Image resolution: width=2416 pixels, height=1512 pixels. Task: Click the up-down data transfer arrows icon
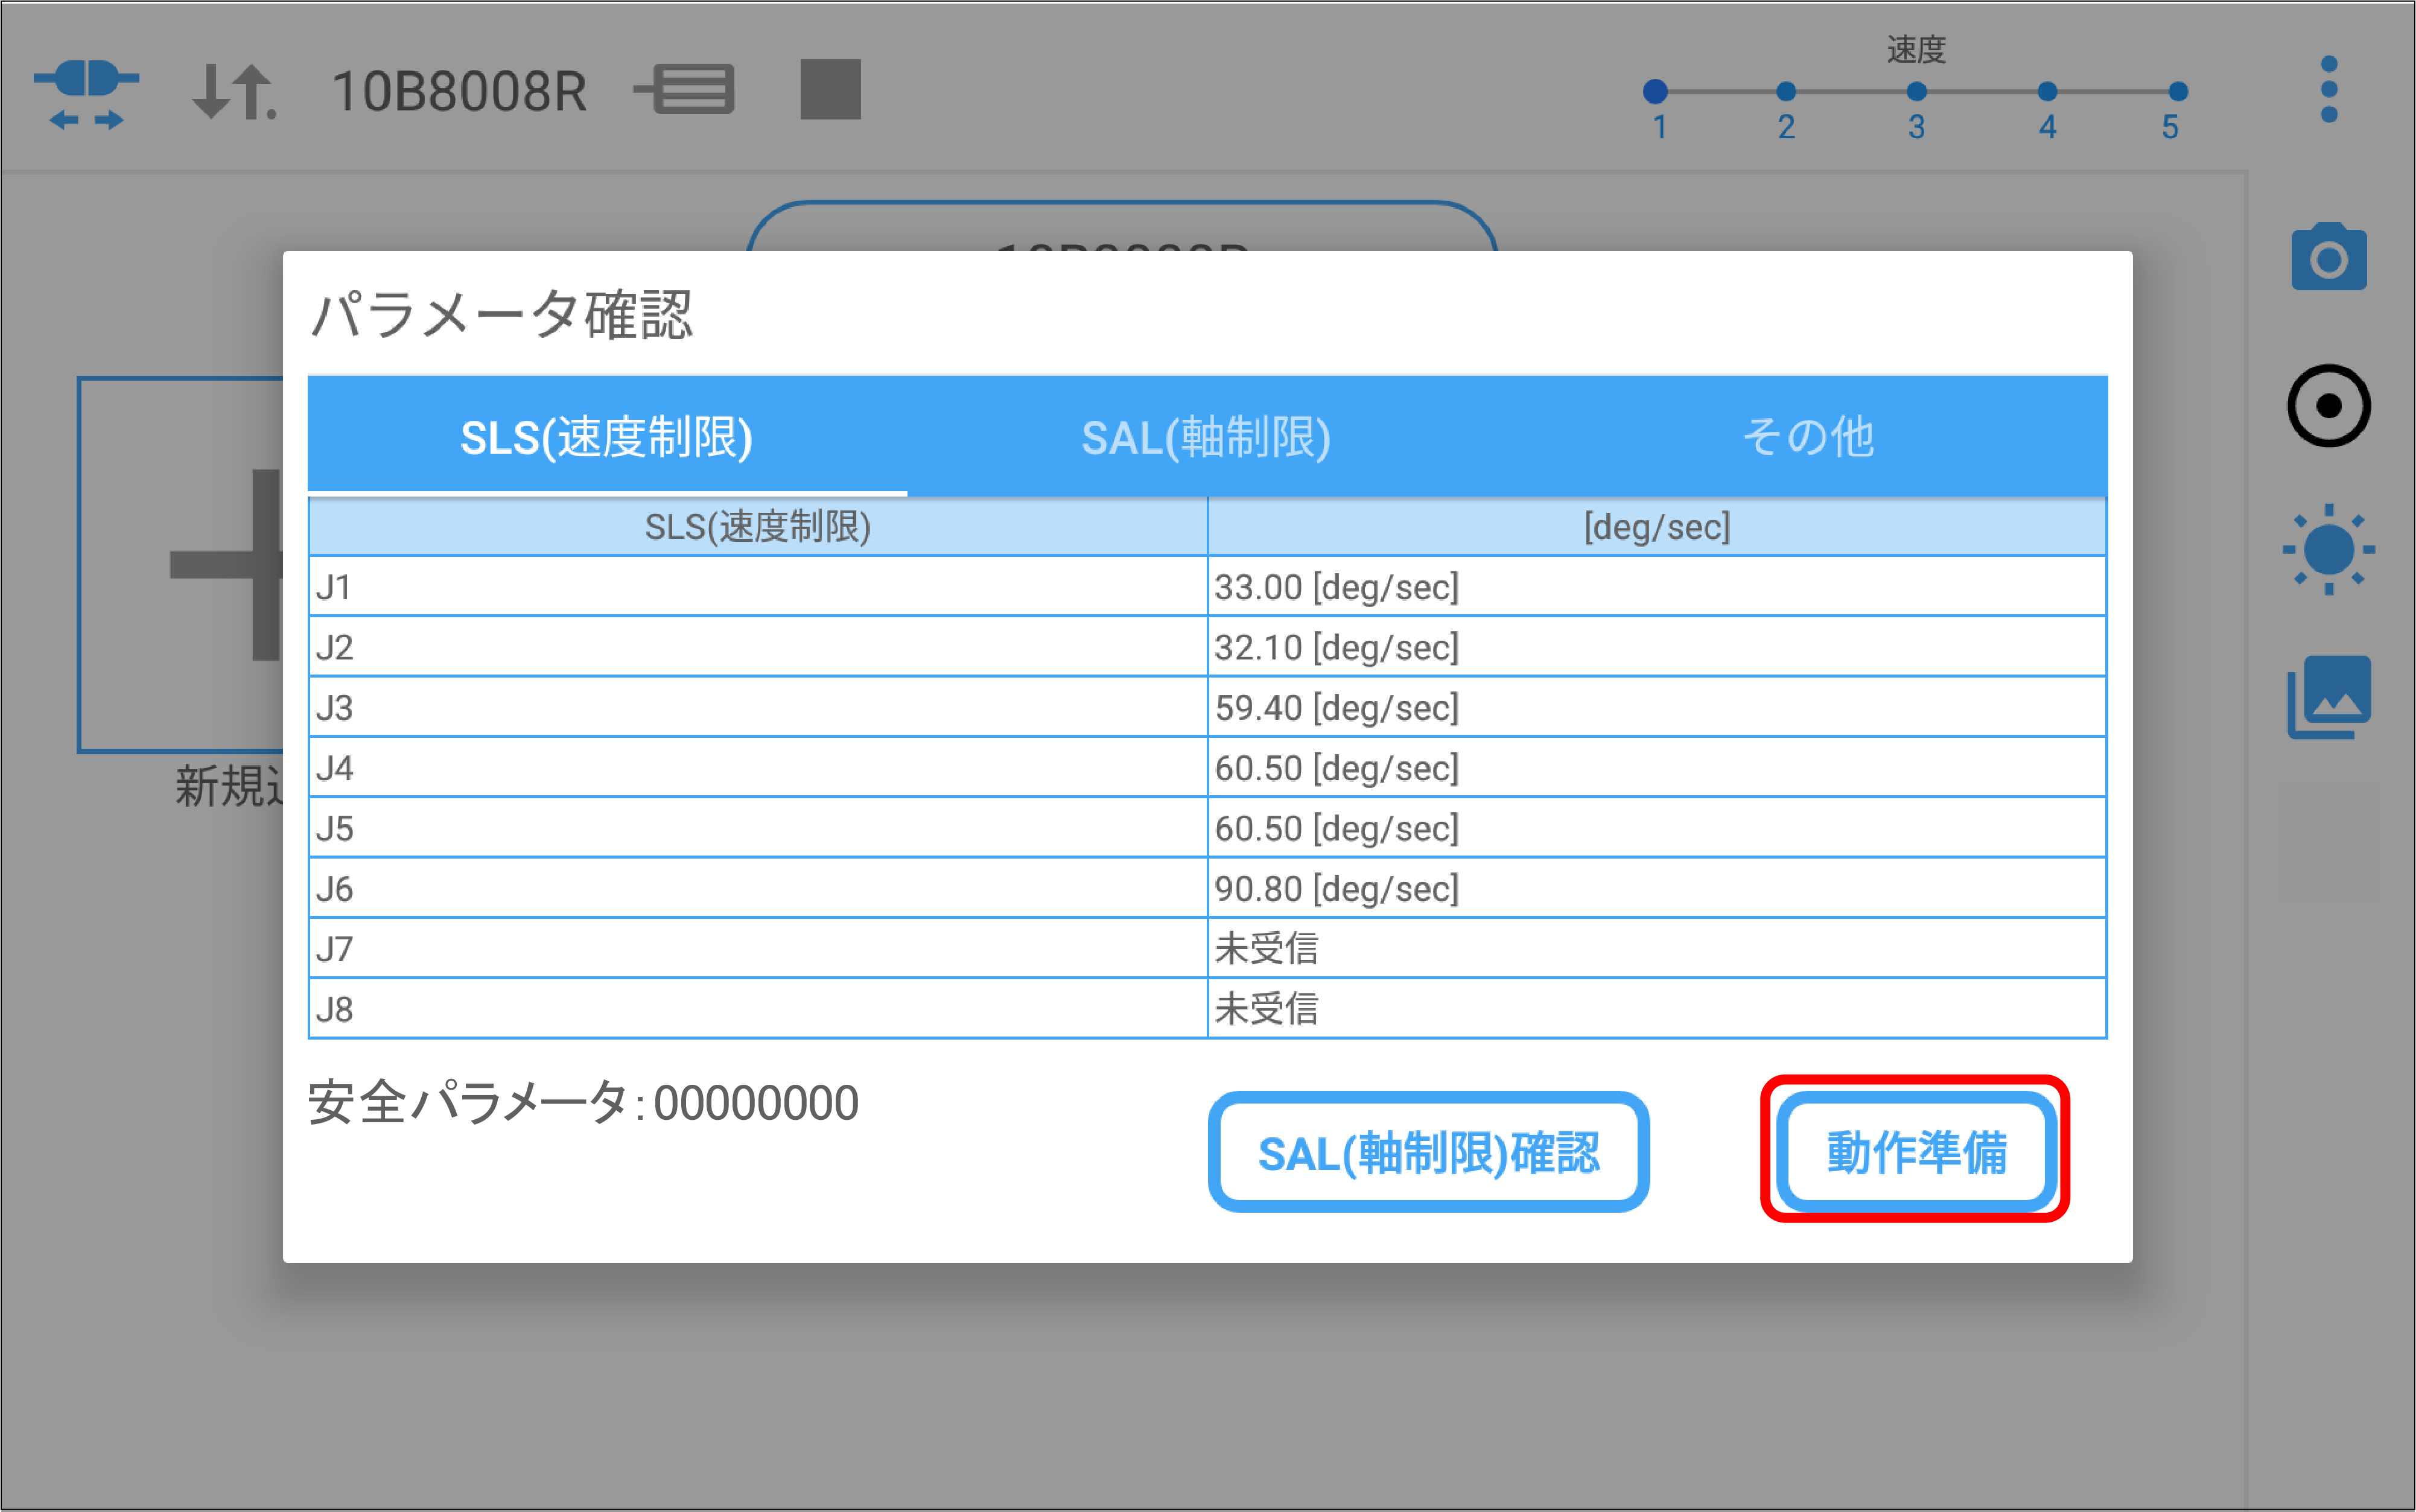(x=233, y=92)
